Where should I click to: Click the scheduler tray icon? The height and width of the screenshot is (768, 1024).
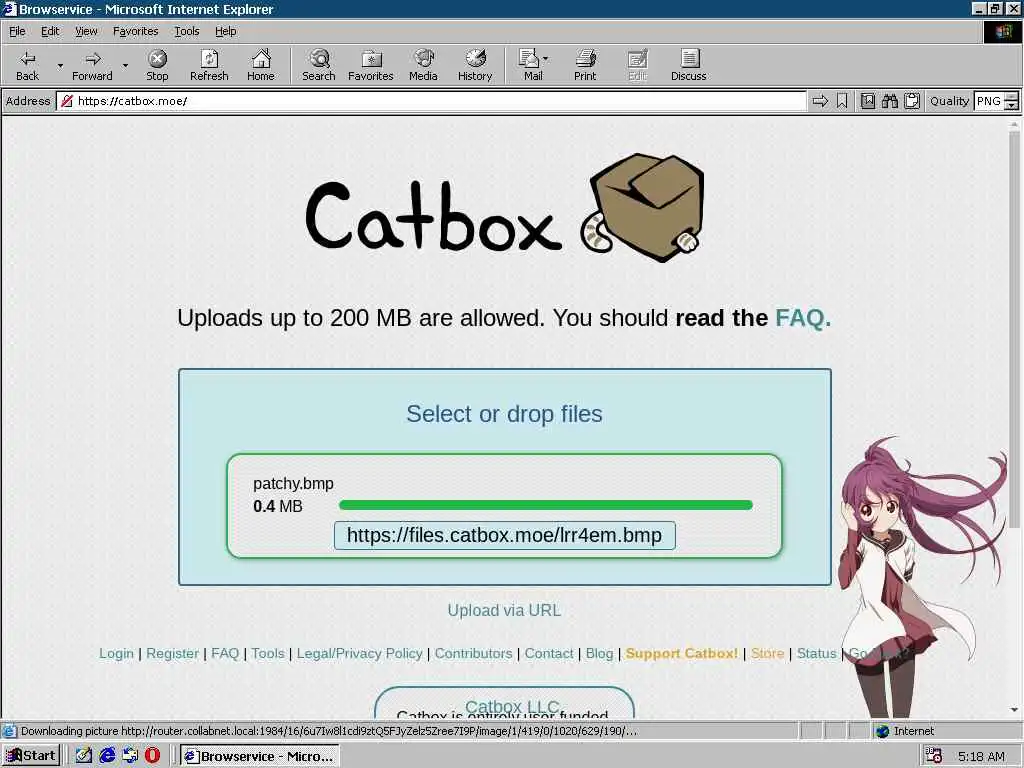(934, 756)
